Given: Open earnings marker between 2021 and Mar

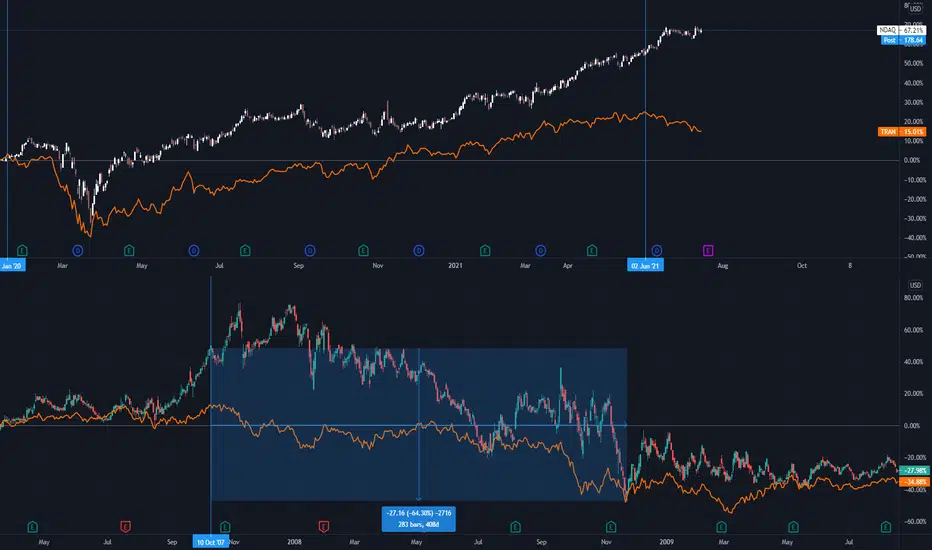Looking at the screenshot, I should click(x=485, y=250).
